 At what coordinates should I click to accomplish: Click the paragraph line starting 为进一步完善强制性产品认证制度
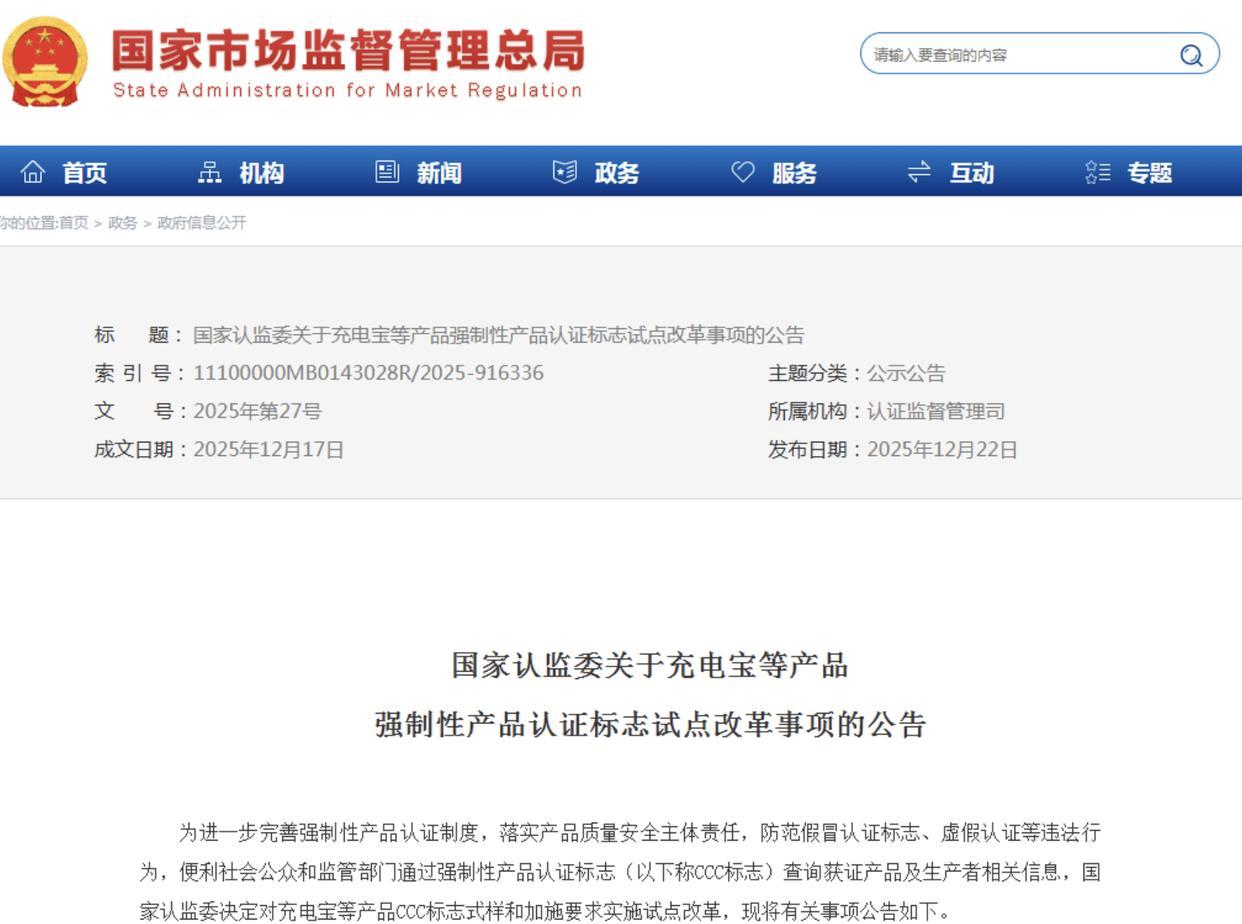[x=640, y=832]
